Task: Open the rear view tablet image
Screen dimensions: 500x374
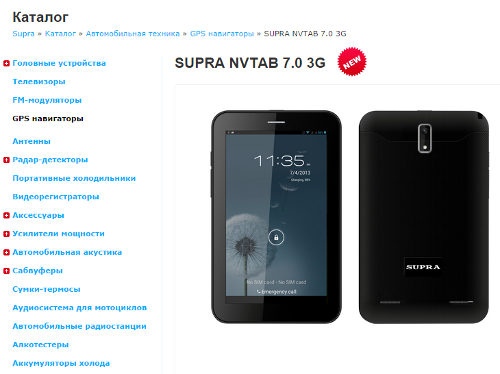Action: coord(424,217)
